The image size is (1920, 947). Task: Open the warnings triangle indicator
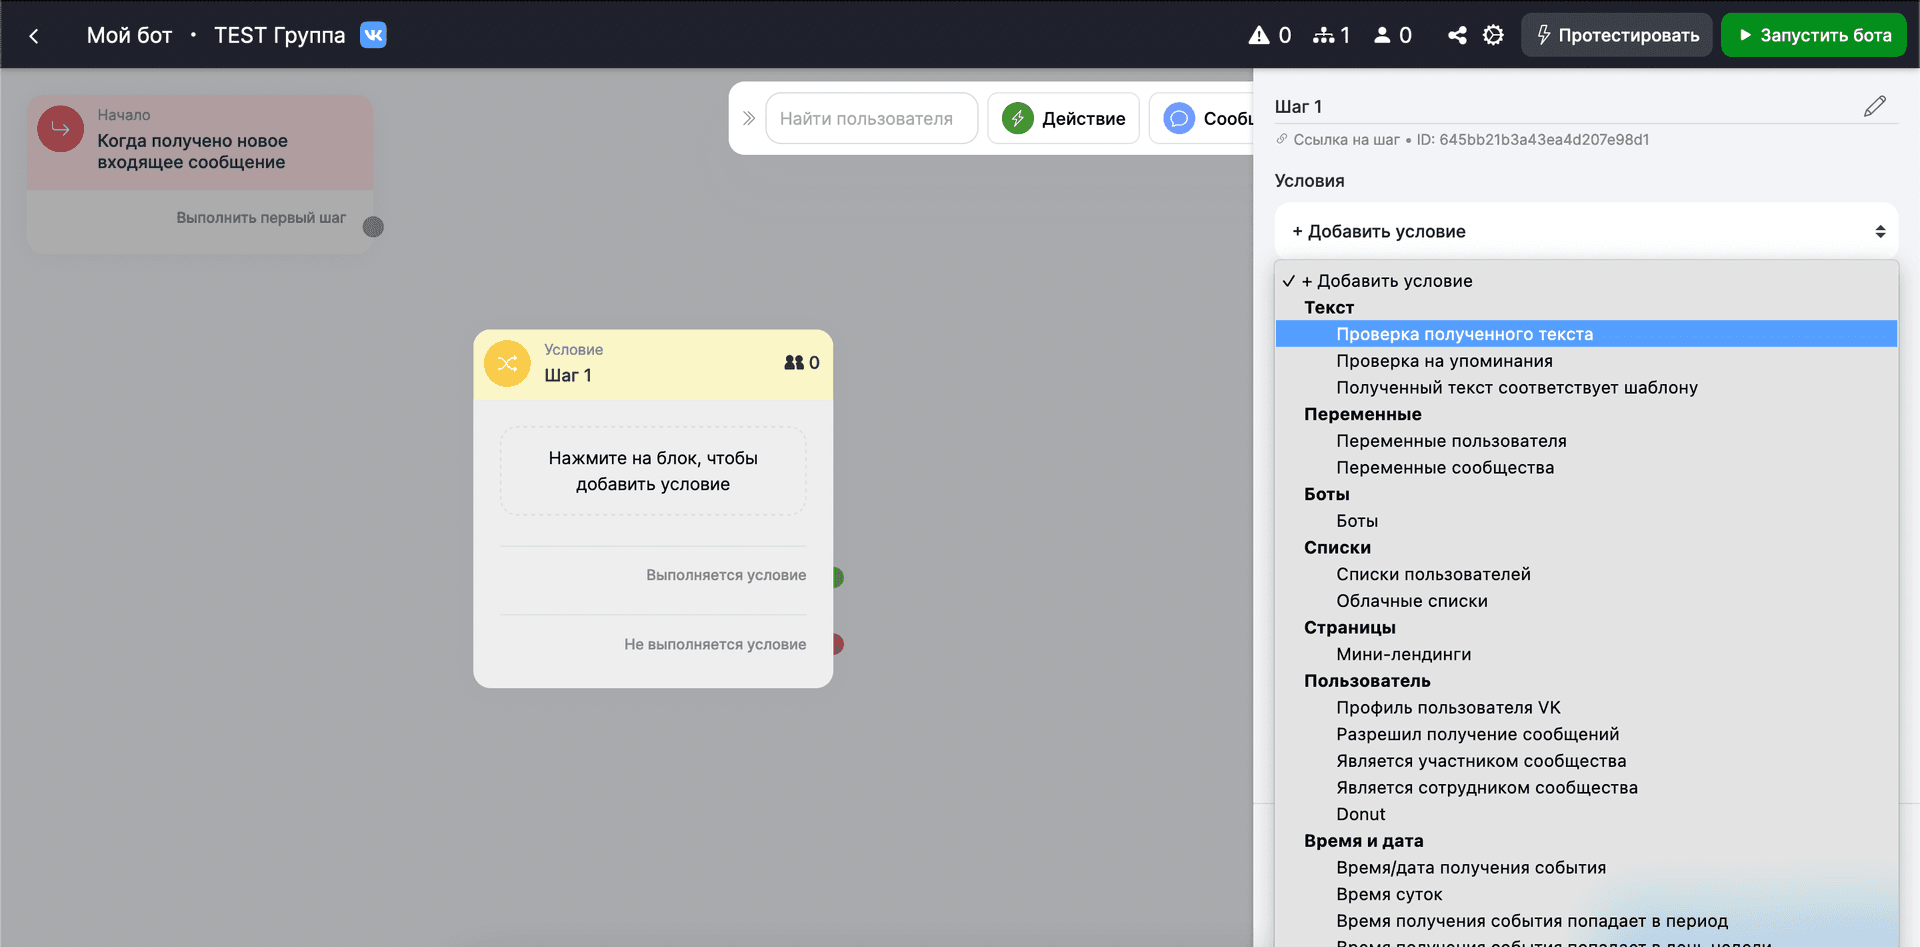pyautogui.click(x=1259, y=36)
